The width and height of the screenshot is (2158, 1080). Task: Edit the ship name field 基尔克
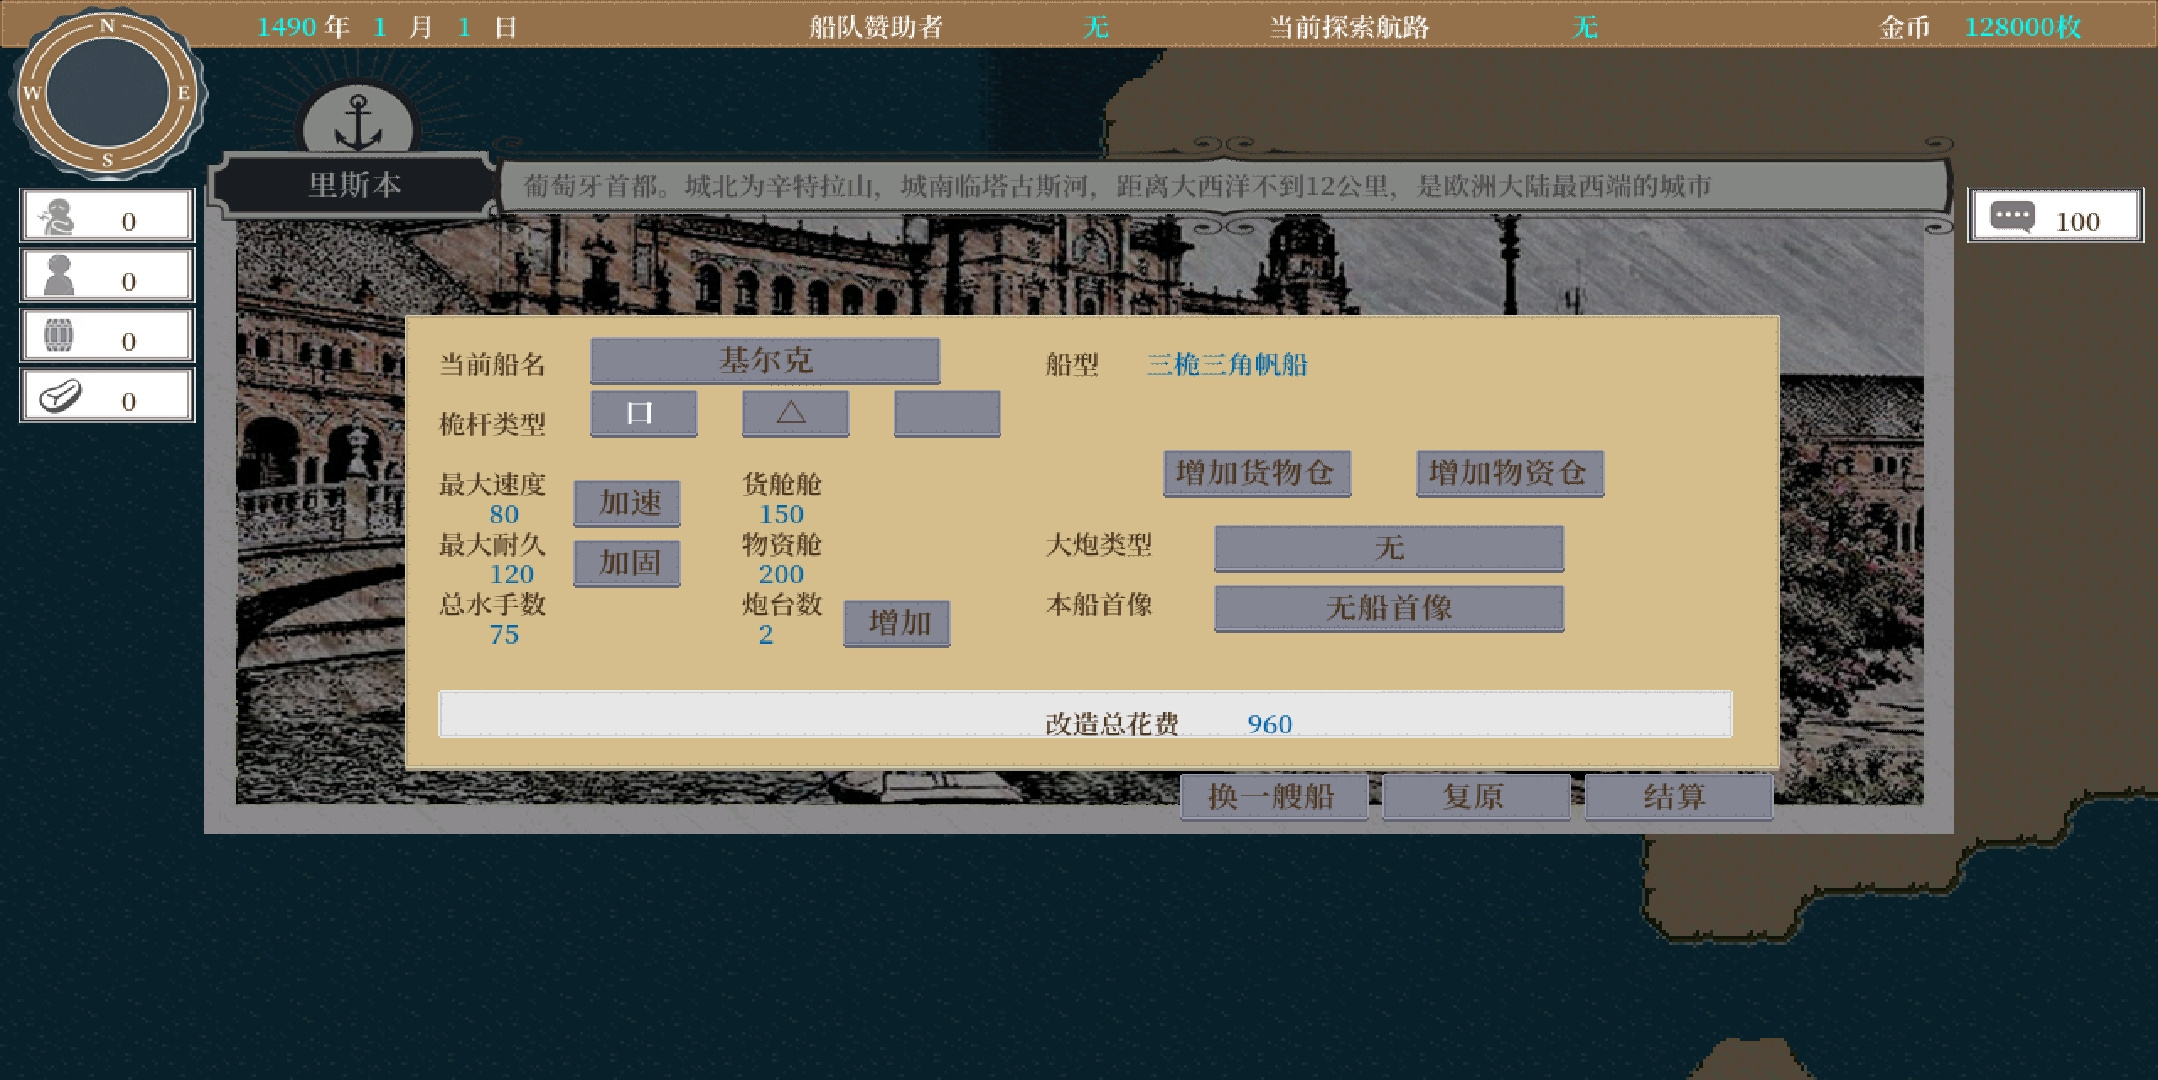[765, 360]
